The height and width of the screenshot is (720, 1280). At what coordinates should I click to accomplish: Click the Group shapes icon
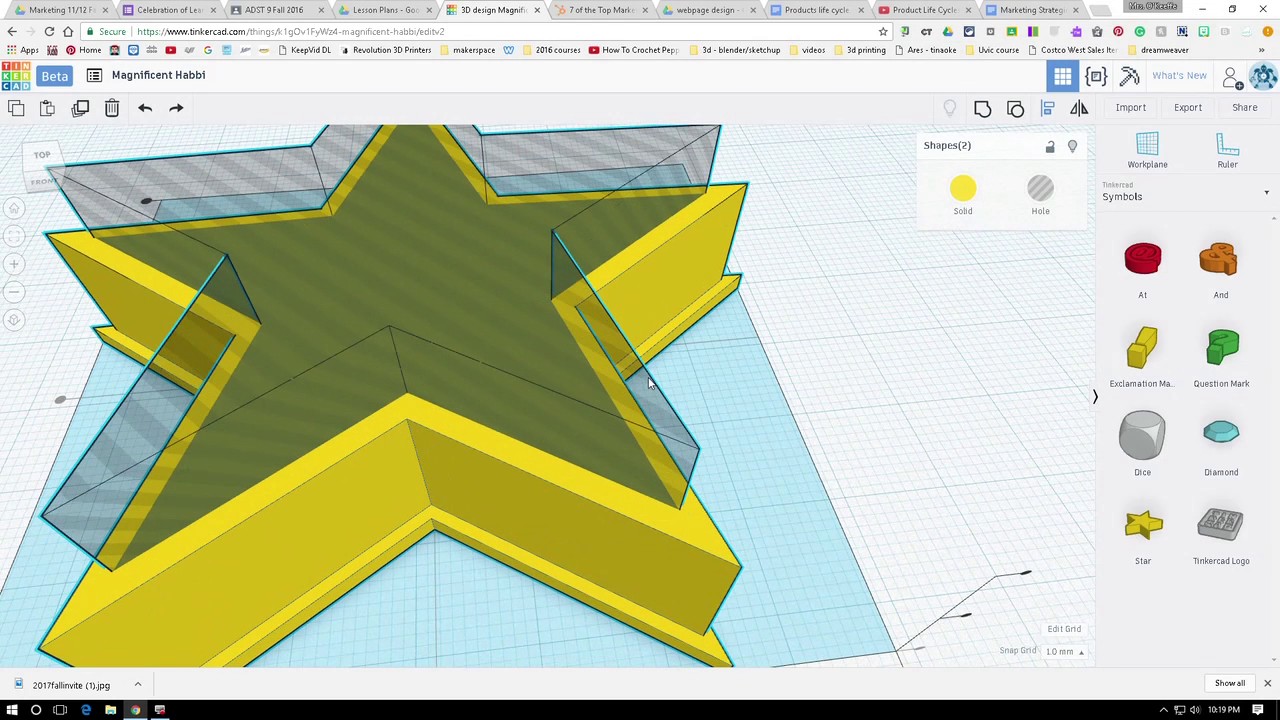pos(982,108)
